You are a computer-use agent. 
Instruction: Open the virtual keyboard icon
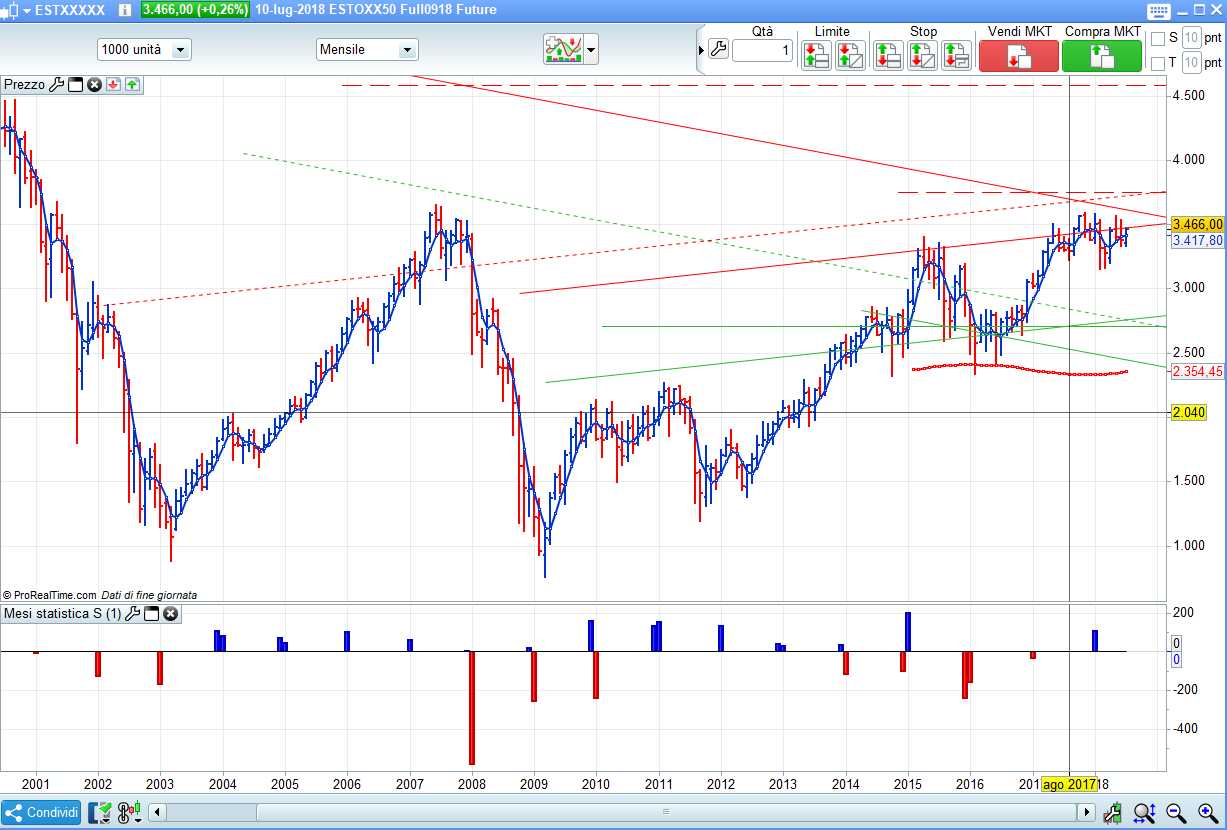1157,11
